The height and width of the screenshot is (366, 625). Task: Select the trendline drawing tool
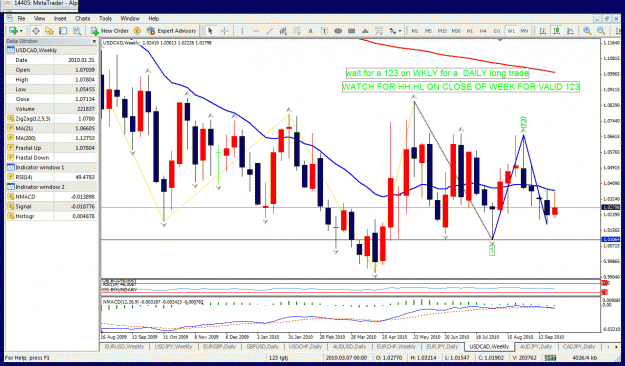pyautogui.click(x=270, y=31)
